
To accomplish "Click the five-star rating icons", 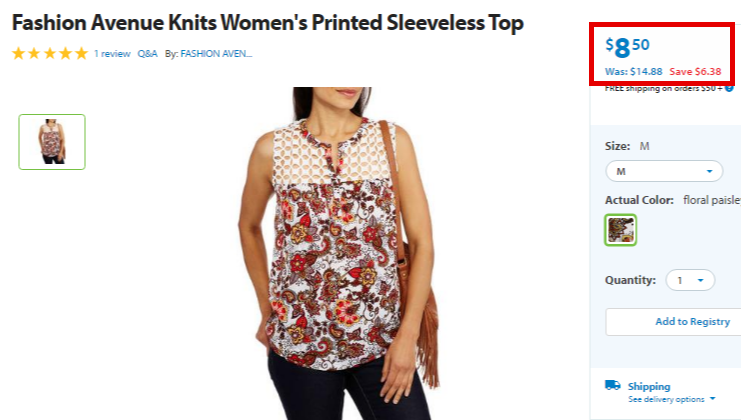I will (x=50, y=53).
